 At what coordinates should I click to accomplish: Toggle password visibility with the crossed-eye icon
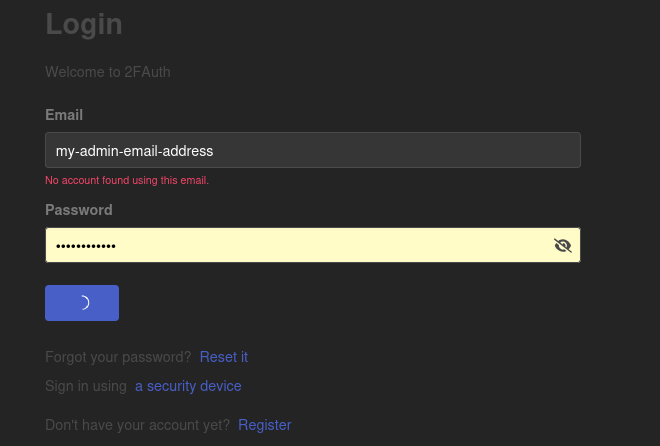point(562,245)
